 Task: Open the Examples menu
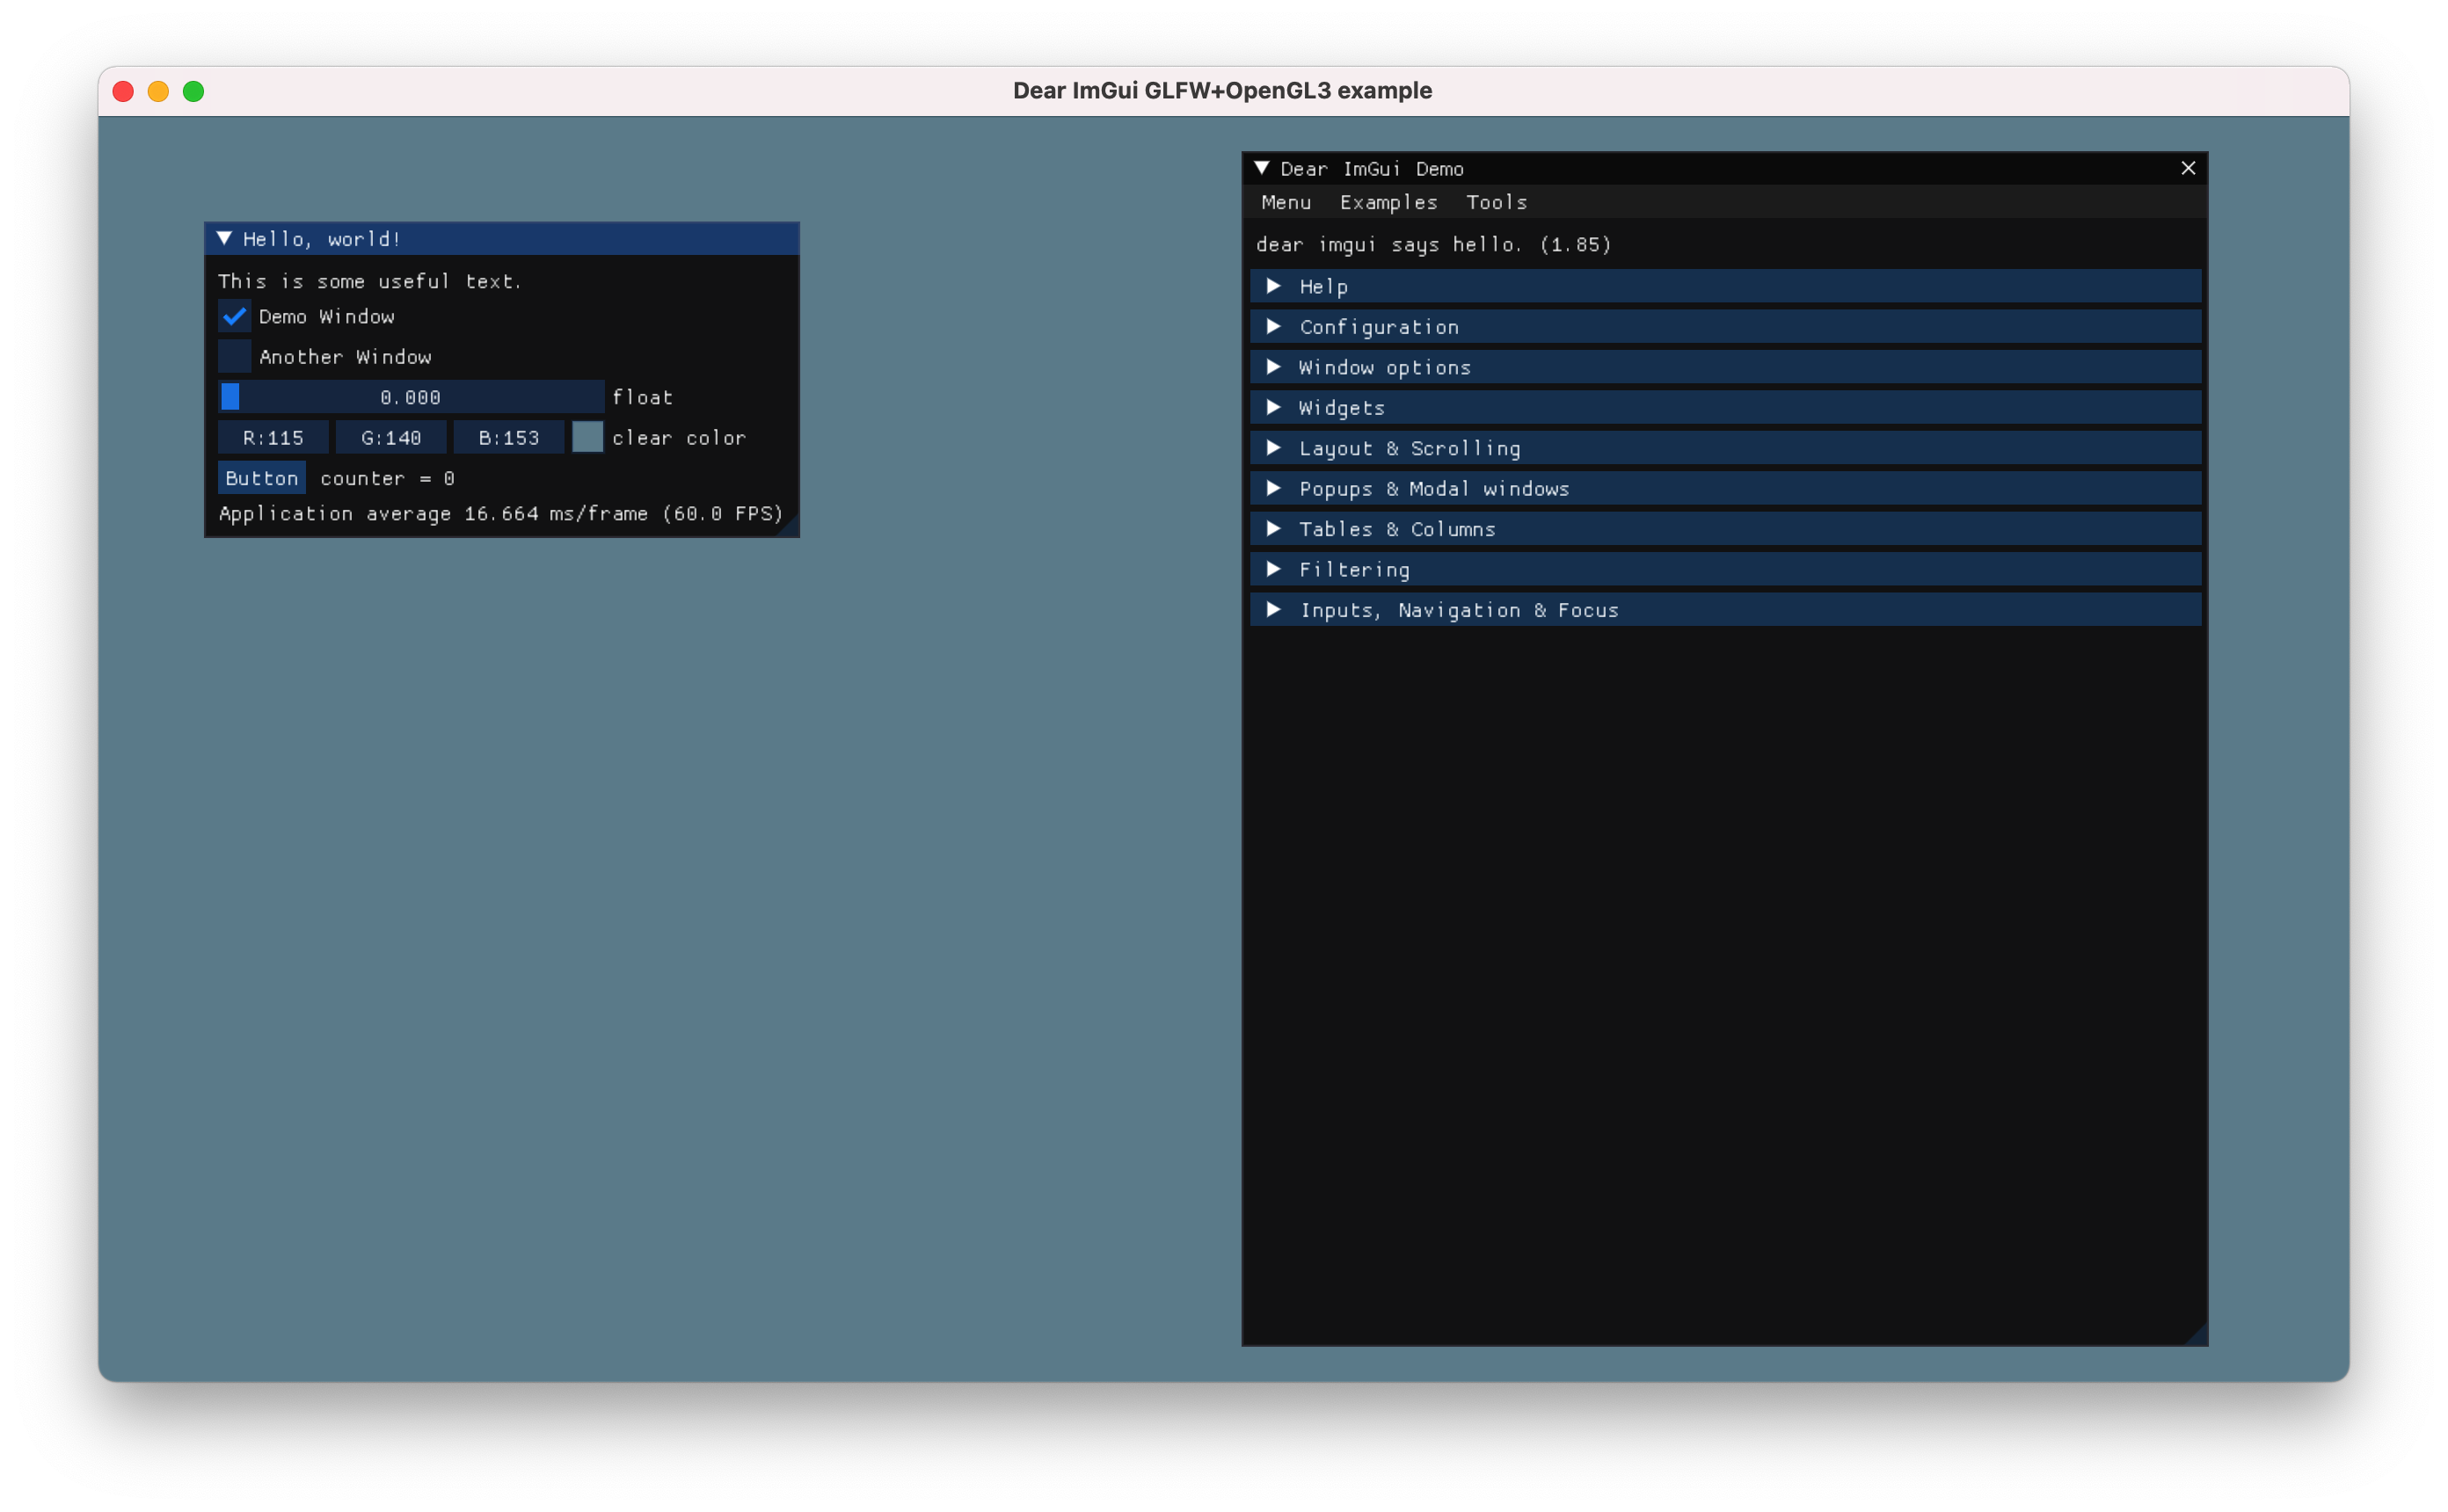coord(1388,202)
